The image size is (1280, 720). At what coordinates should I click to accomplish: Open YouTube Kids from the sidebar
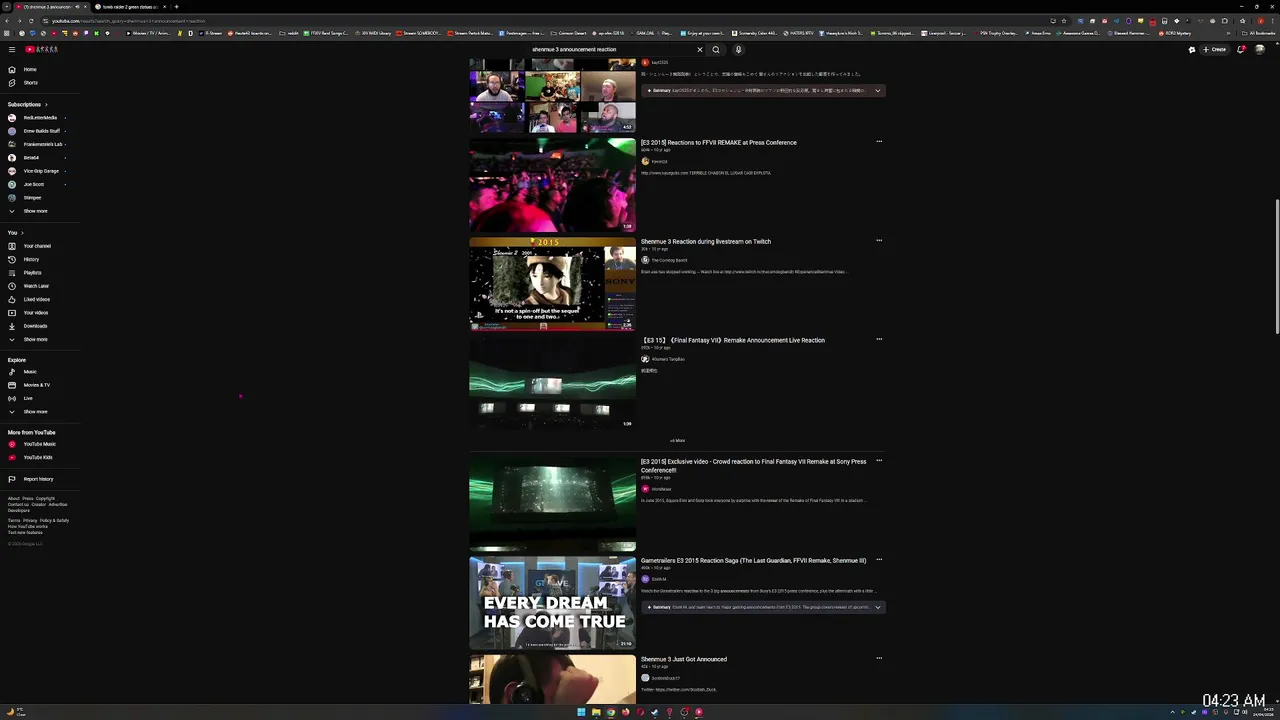coord(40,457)
